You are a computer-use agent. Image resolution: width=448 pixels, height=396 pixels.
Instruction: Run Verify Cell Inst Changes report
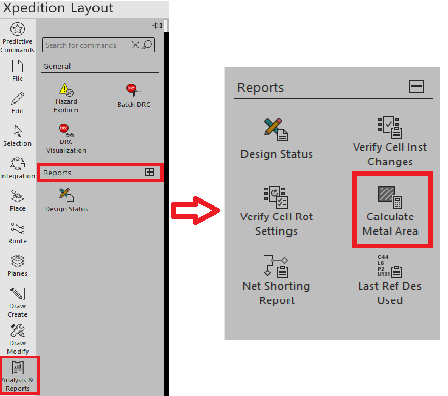390,141
